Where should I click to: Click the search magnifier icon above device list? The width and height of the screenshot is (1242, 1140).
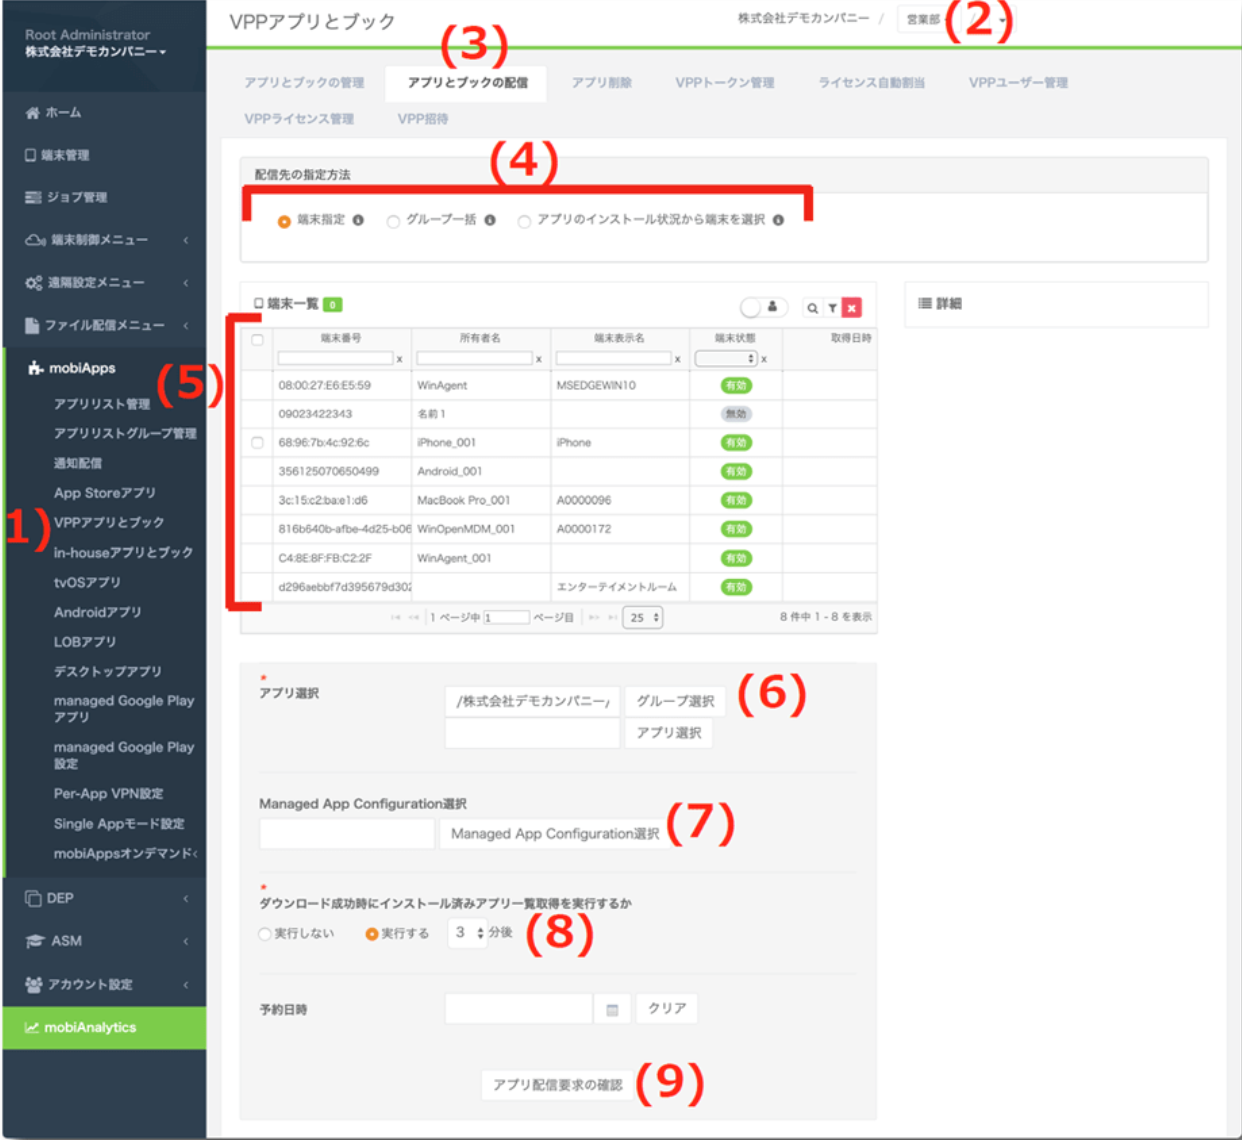[x=812, y=308]
